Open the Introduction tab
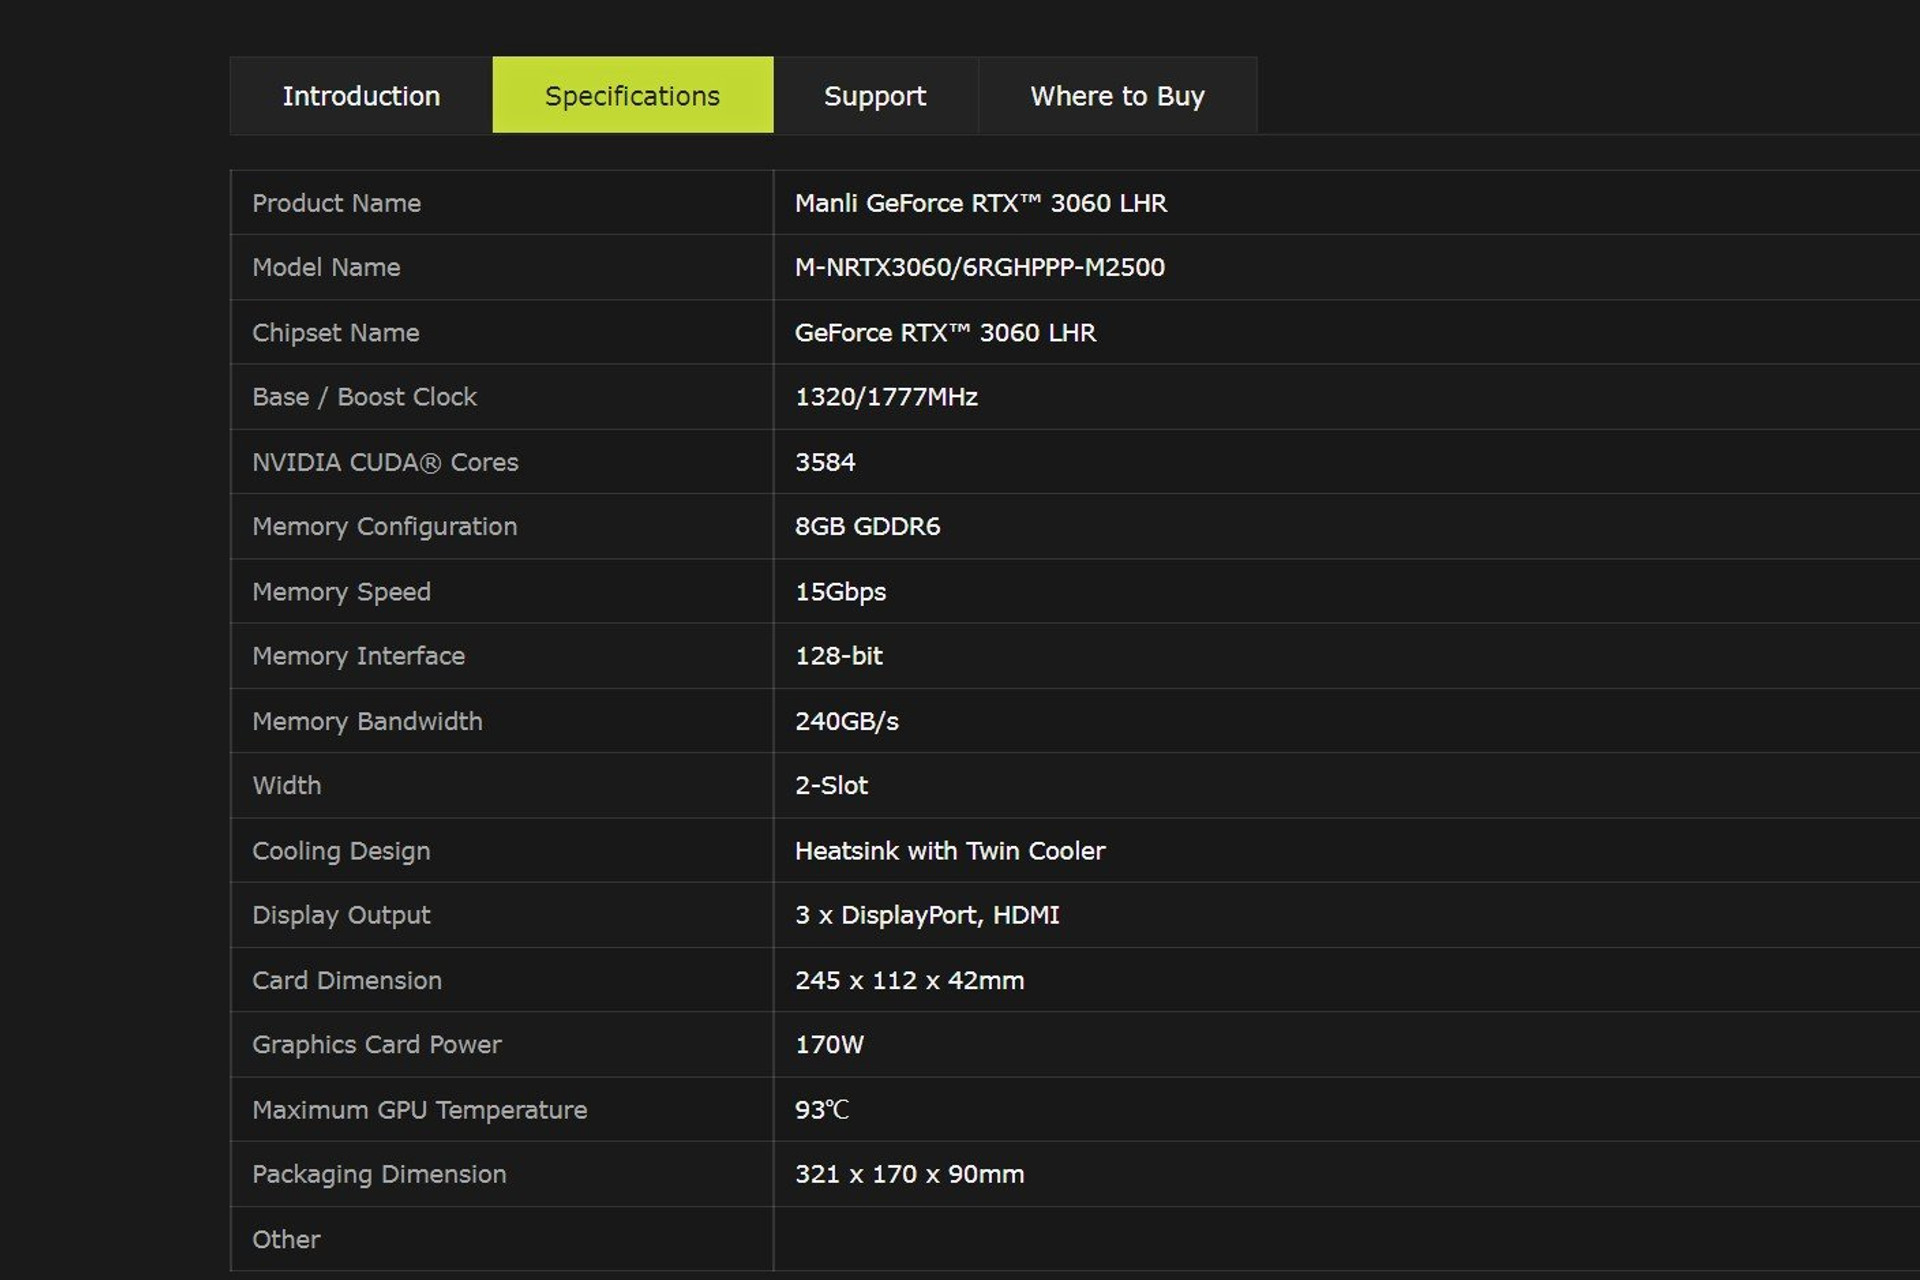 (361, 96)
